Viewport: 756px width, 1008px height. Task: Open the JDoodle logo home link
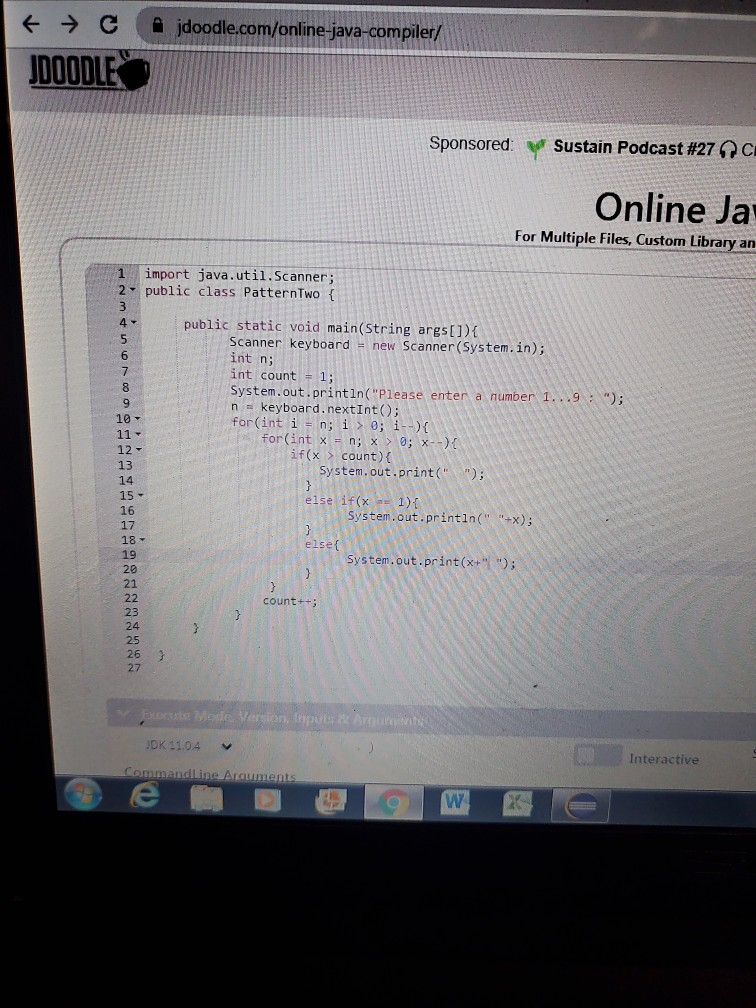click(88, 71)
